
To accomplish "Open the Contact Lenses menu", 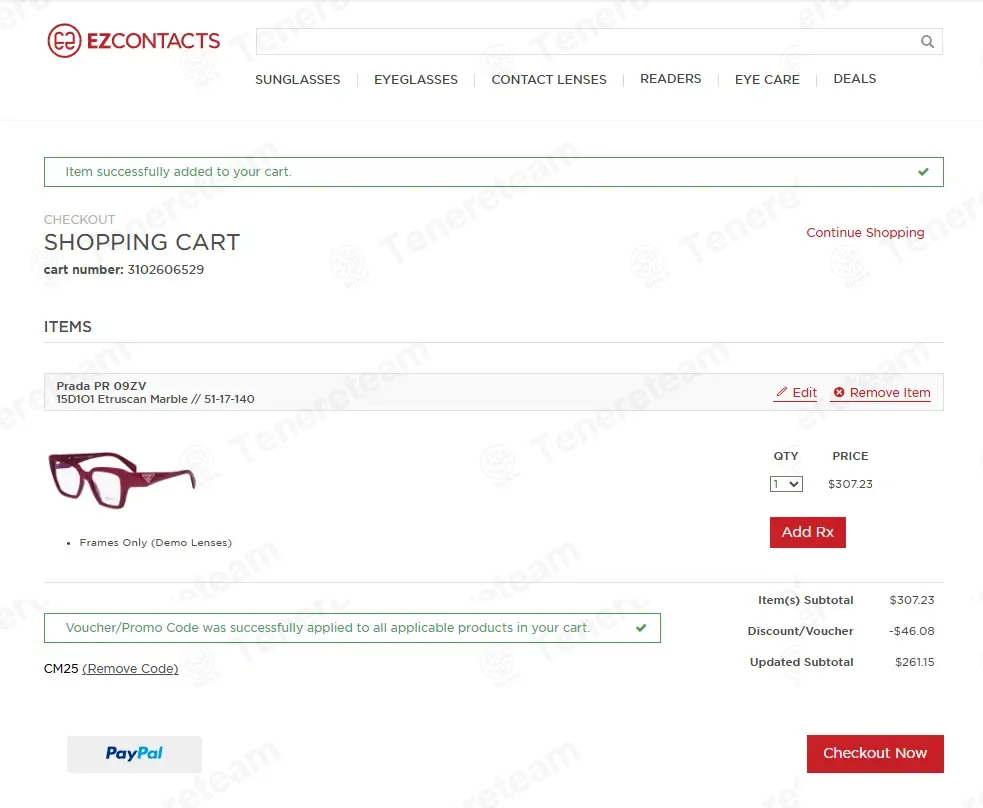I will (549, 80).
